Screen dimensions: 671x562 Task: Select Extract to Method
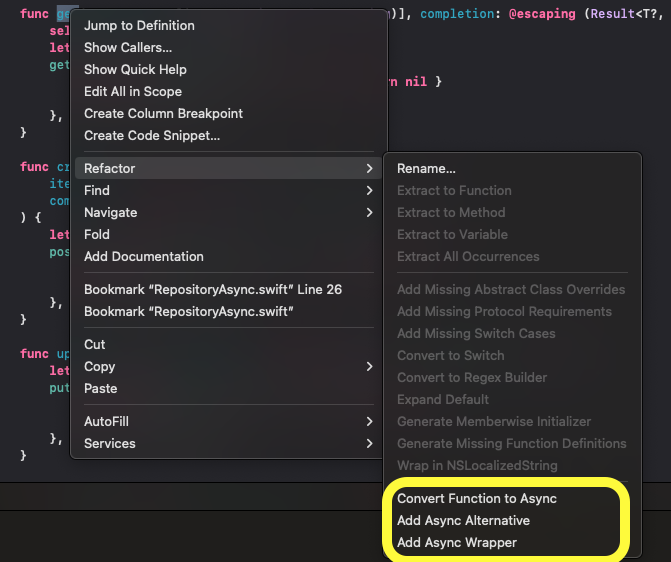[512, 212]
